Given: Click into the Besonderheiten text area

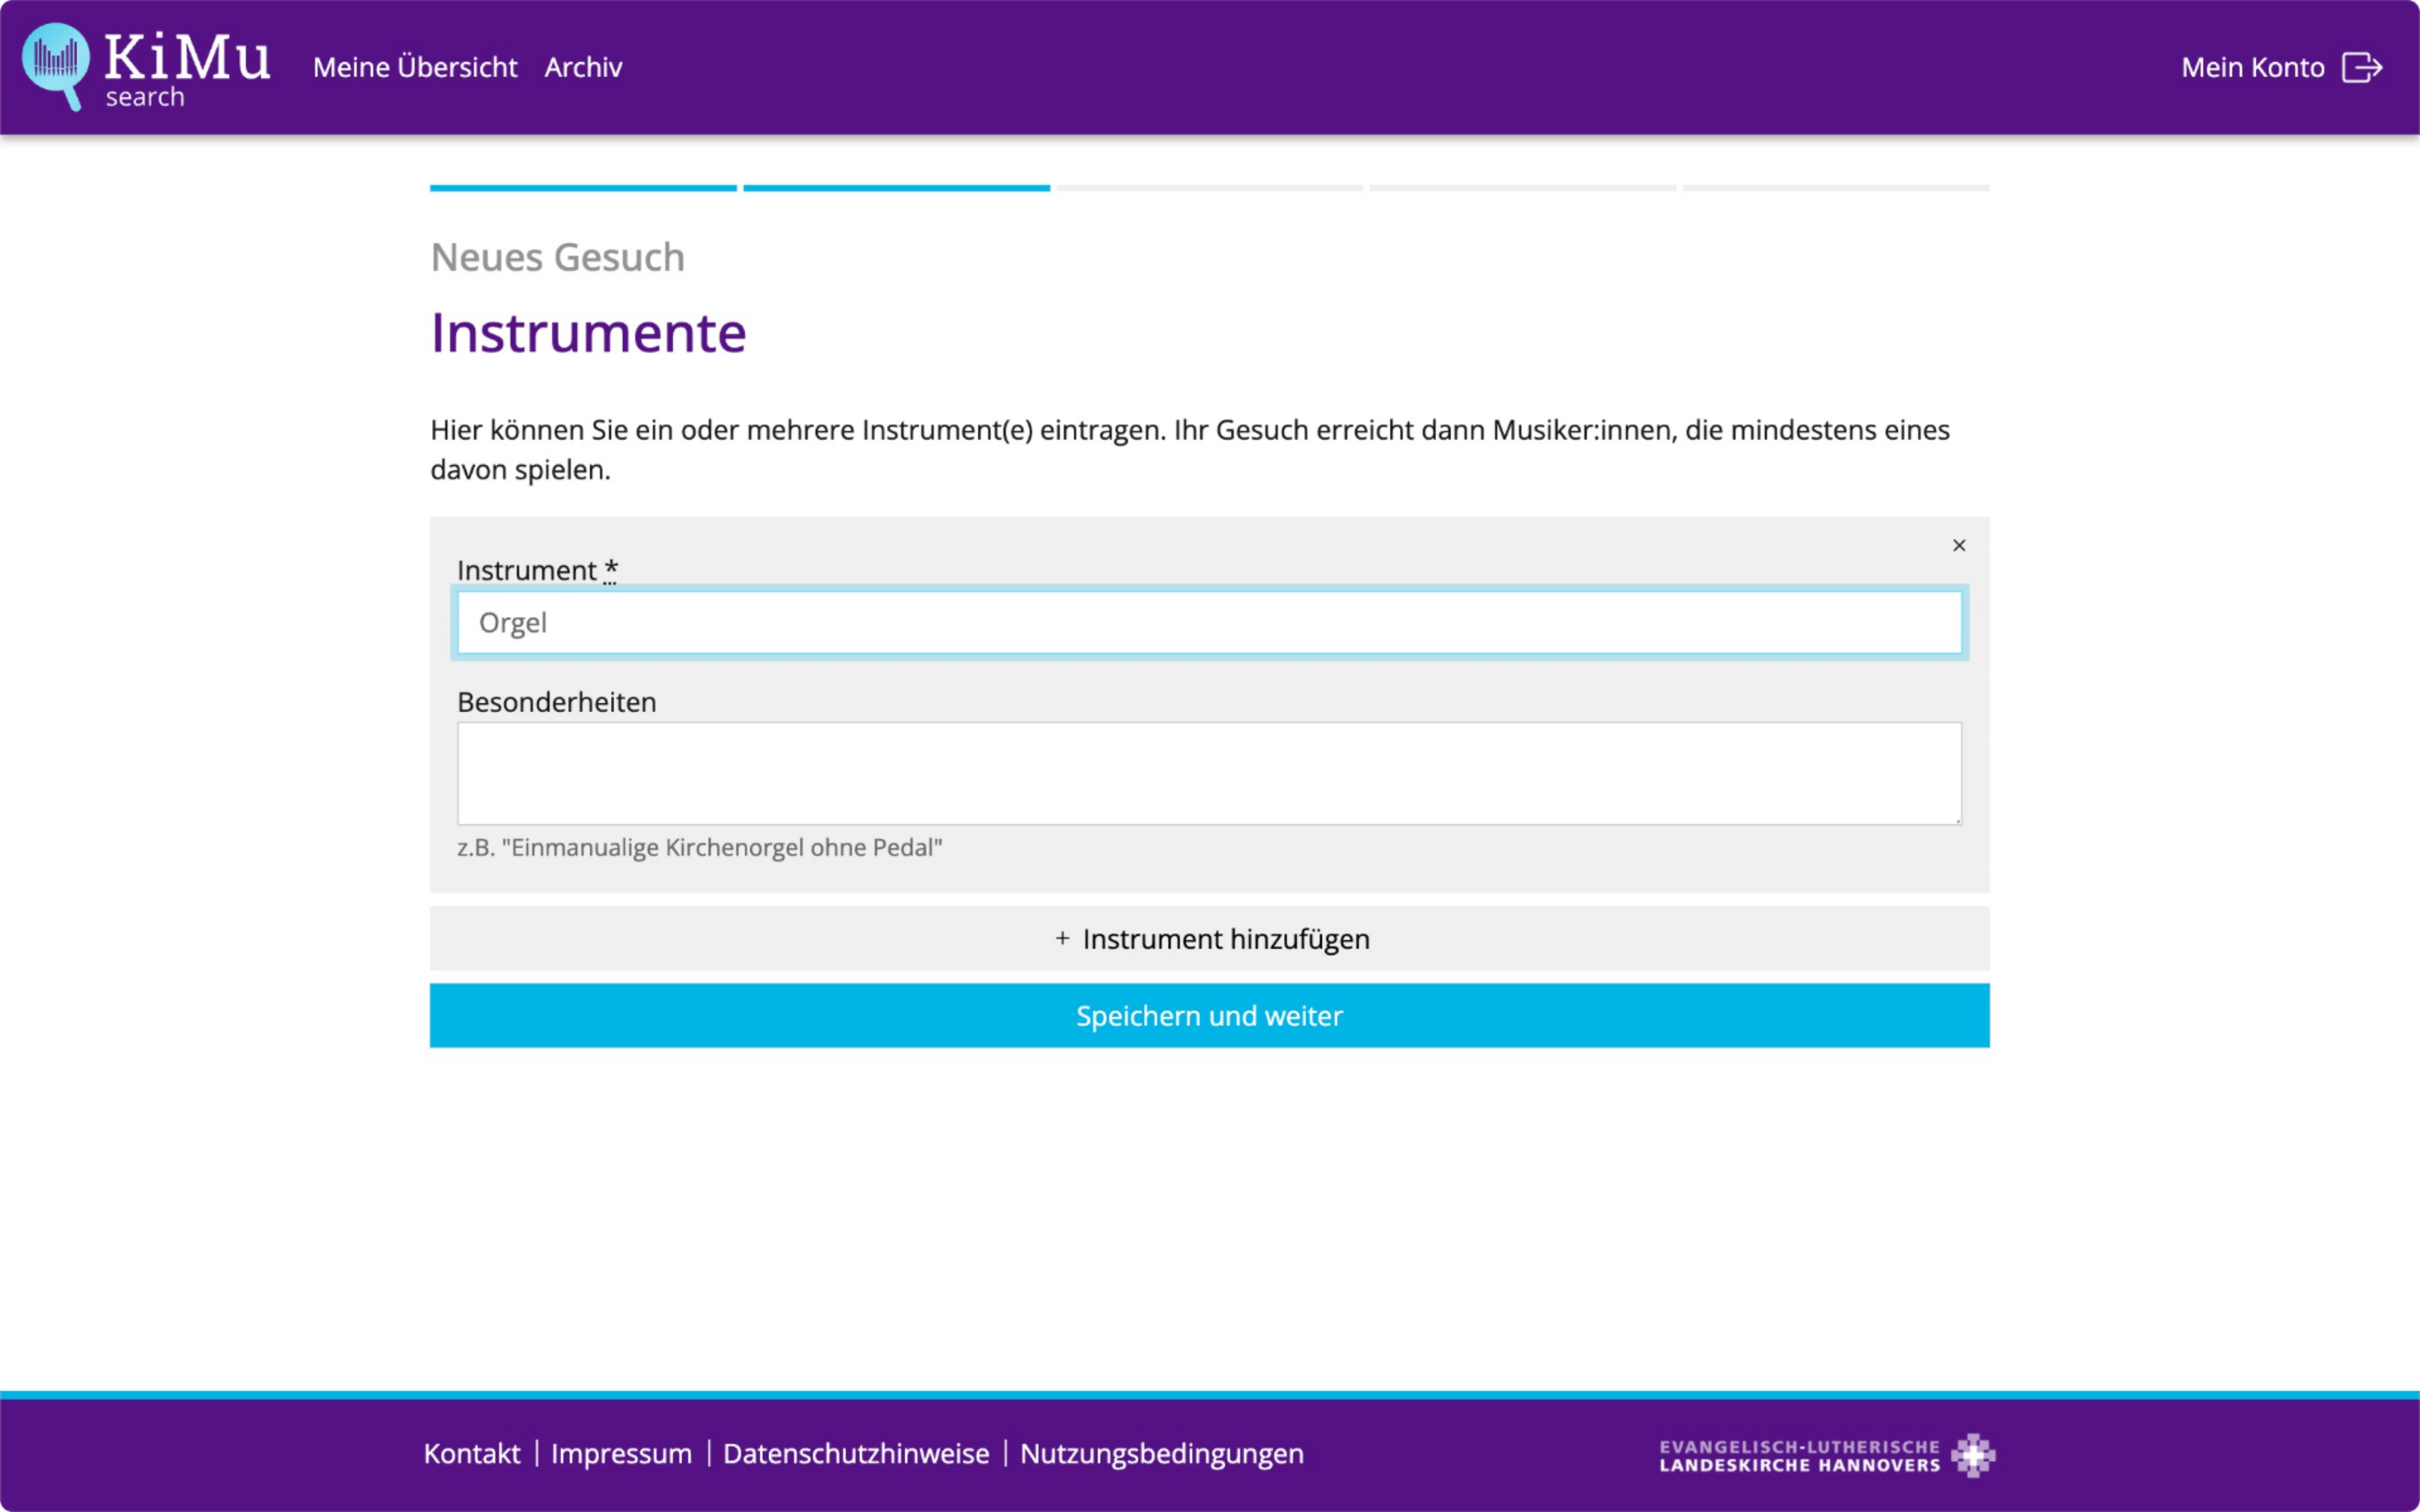Looking at the screenshot, I should click(x=1209, y=773).
